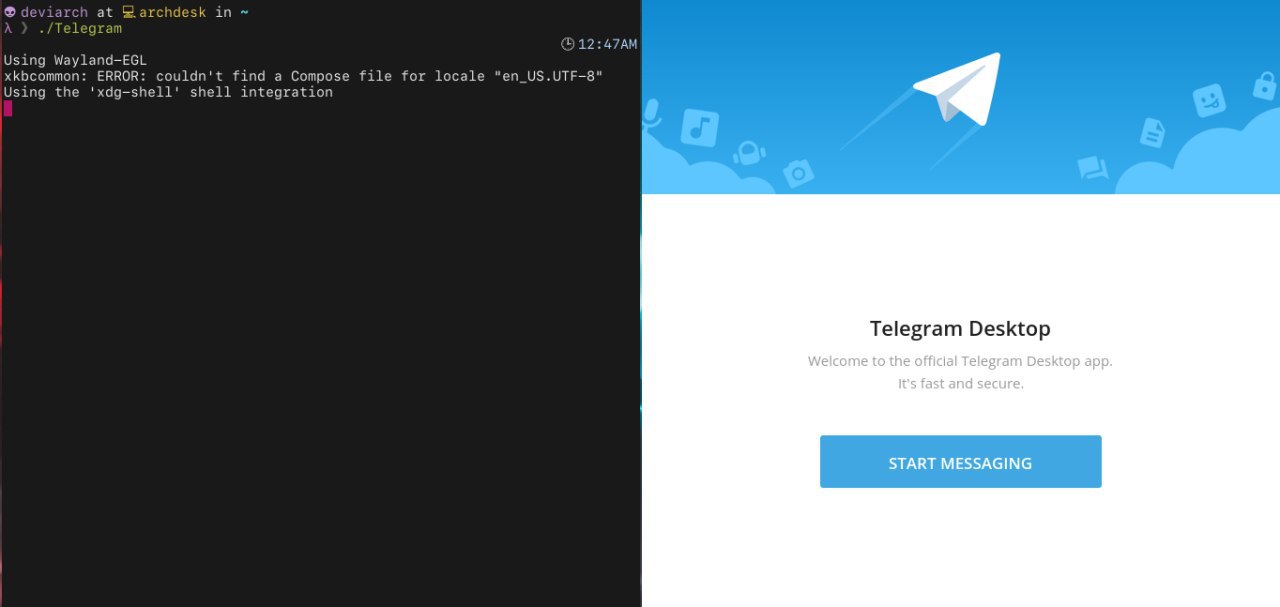Click the computer icon before archdesk
Viewport: 1280px width, 607px height.
tap(129, 12)
